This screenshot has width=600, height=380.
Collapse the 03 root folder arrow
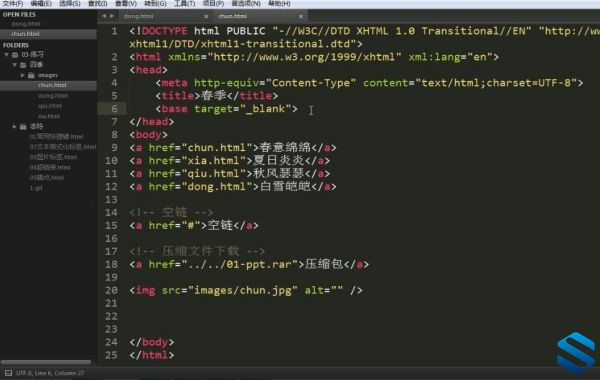(x=7, y=55)
